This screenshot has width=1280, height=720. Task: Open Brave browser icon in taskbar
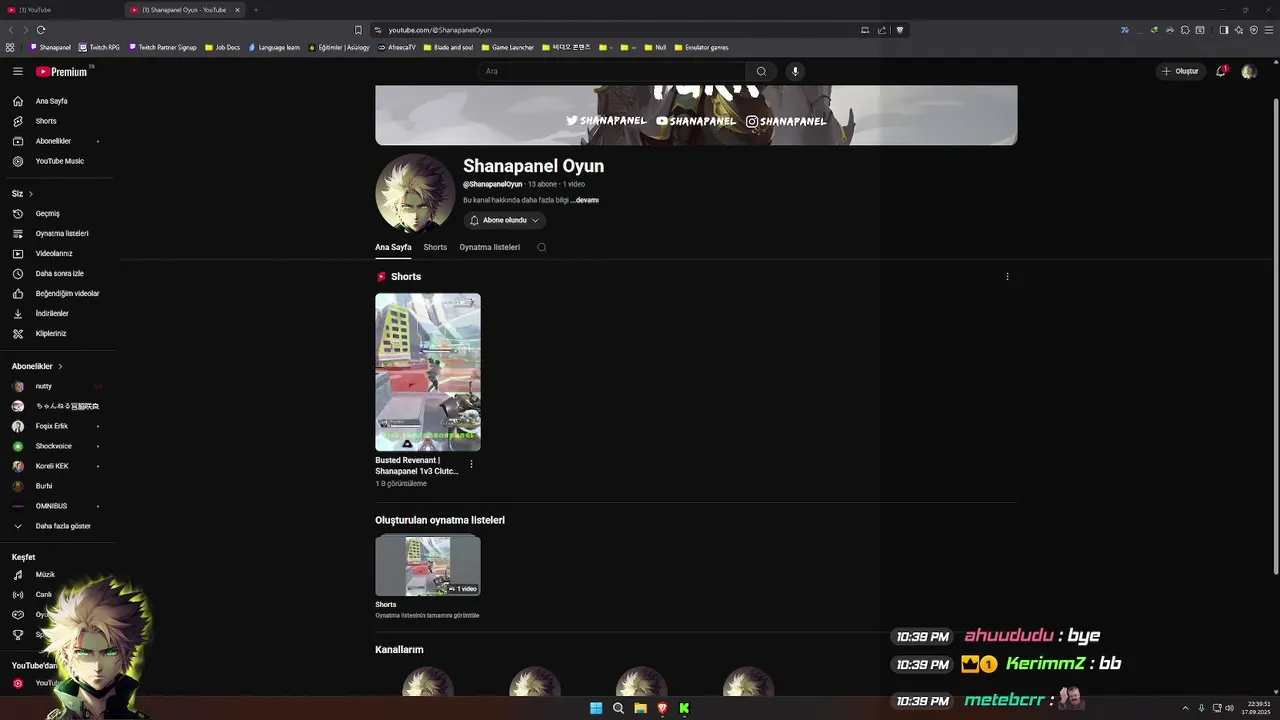point(662,708)
